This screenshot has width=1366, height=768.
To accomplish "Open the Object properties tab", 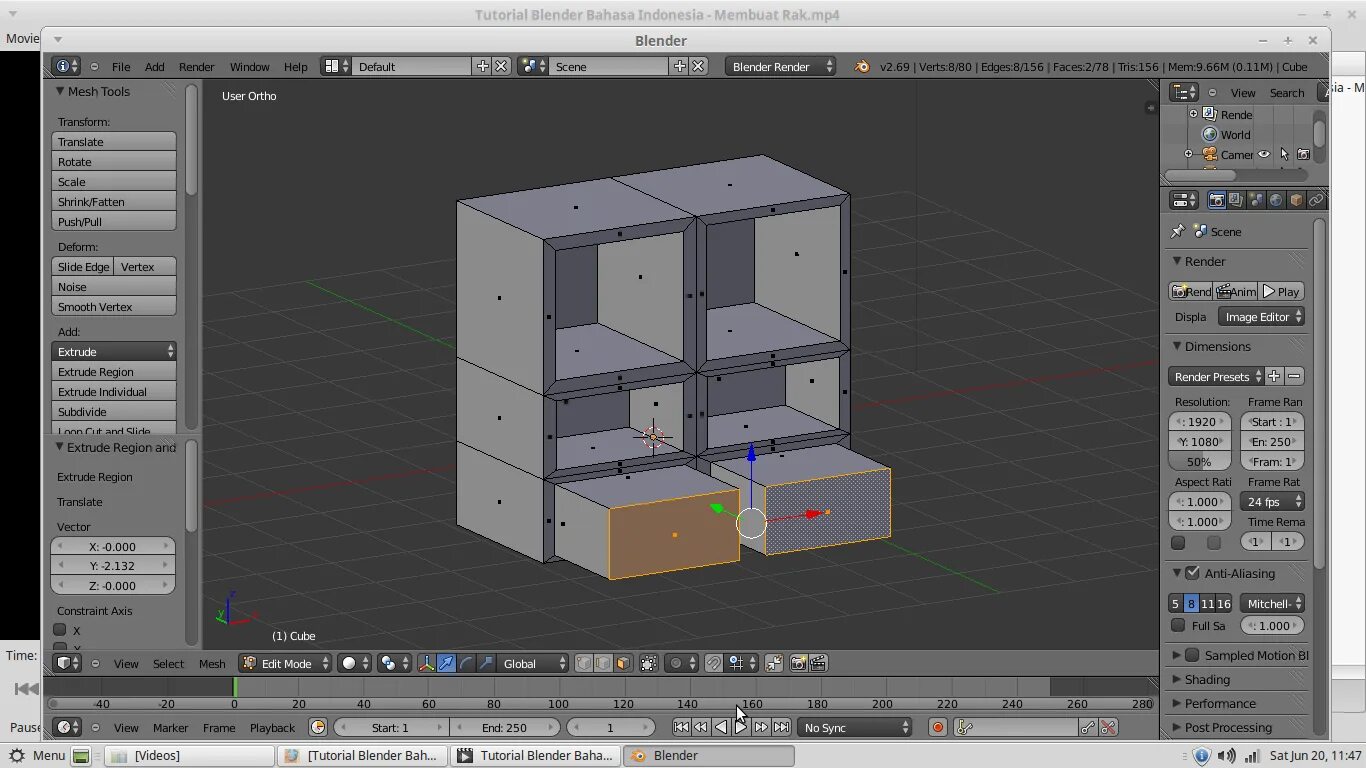I will (1296, 200).
